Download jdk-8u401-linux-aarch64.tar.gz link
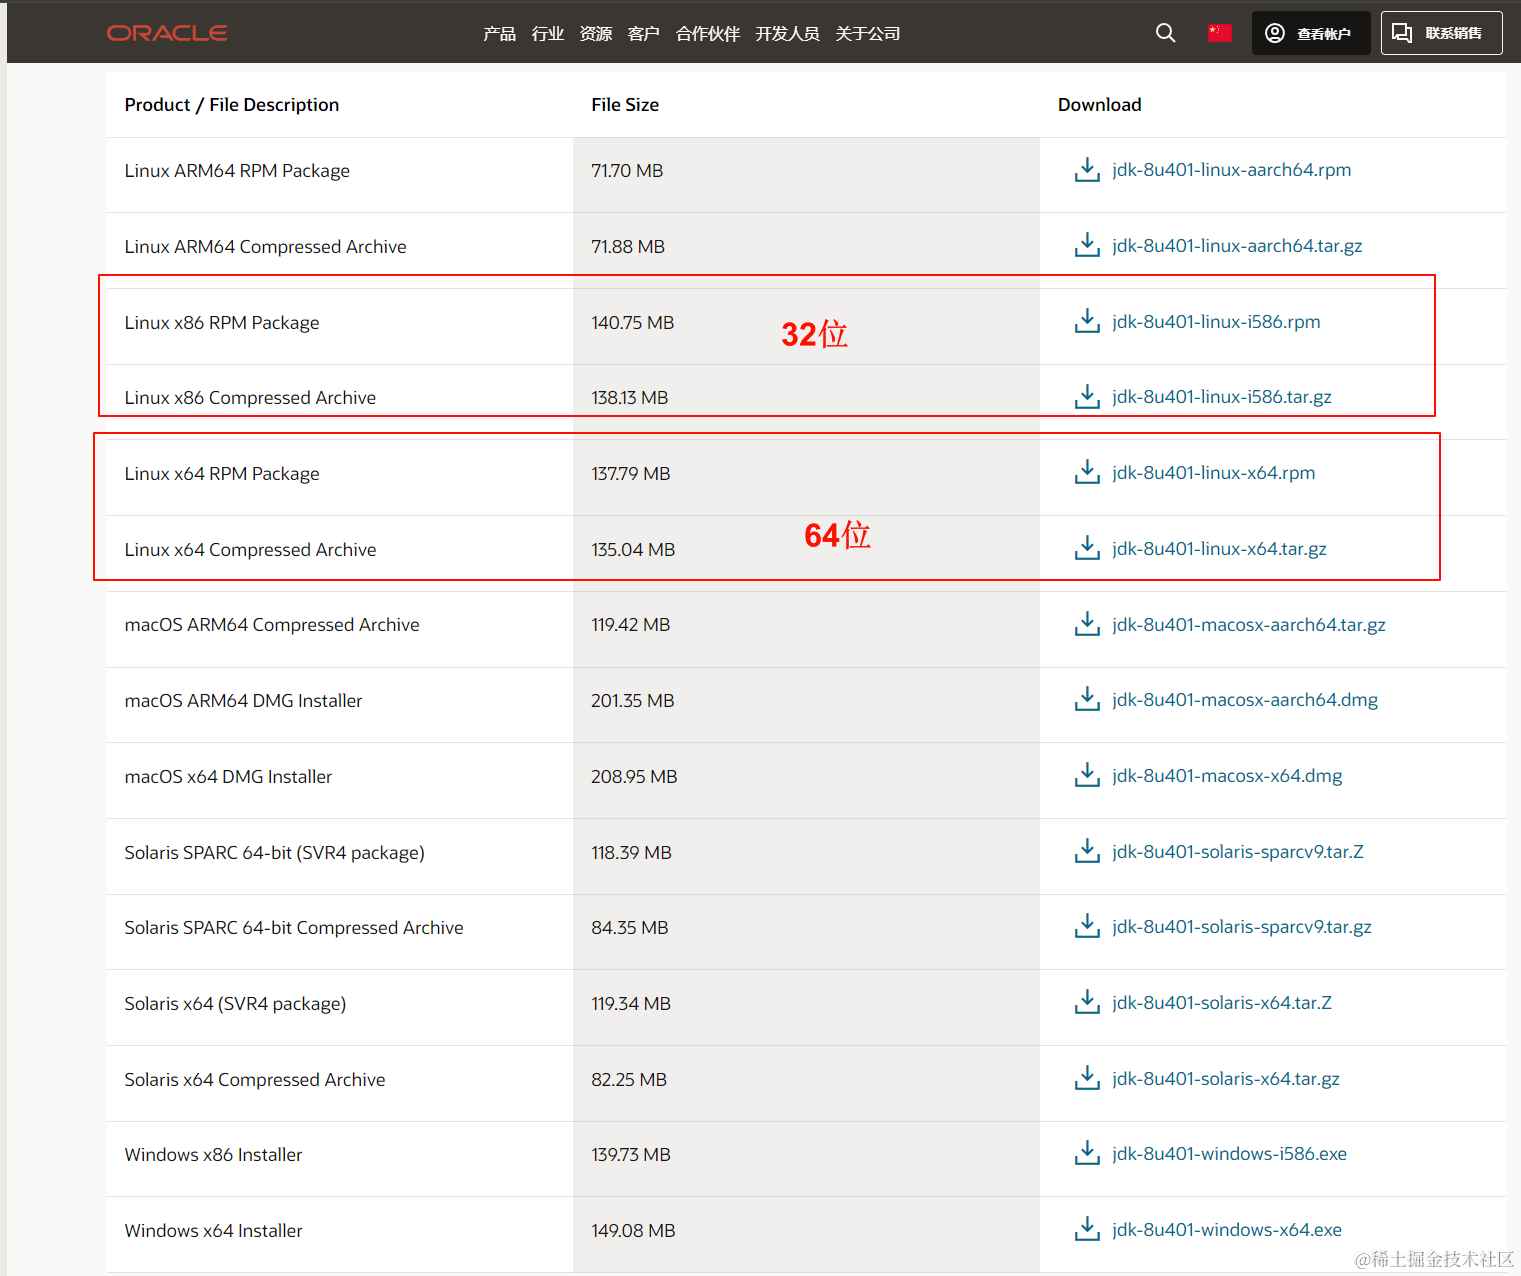This screenshot has width=1521, height=1276. (x=1237, y=246)
